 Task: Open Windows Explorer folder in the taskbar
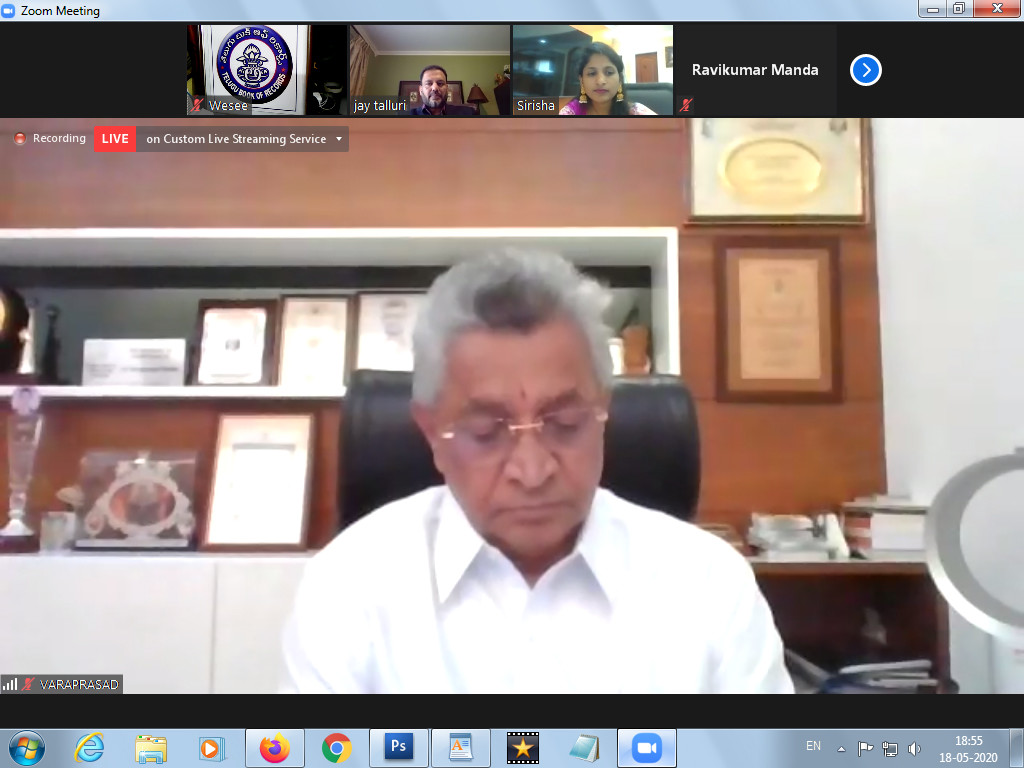151,747
